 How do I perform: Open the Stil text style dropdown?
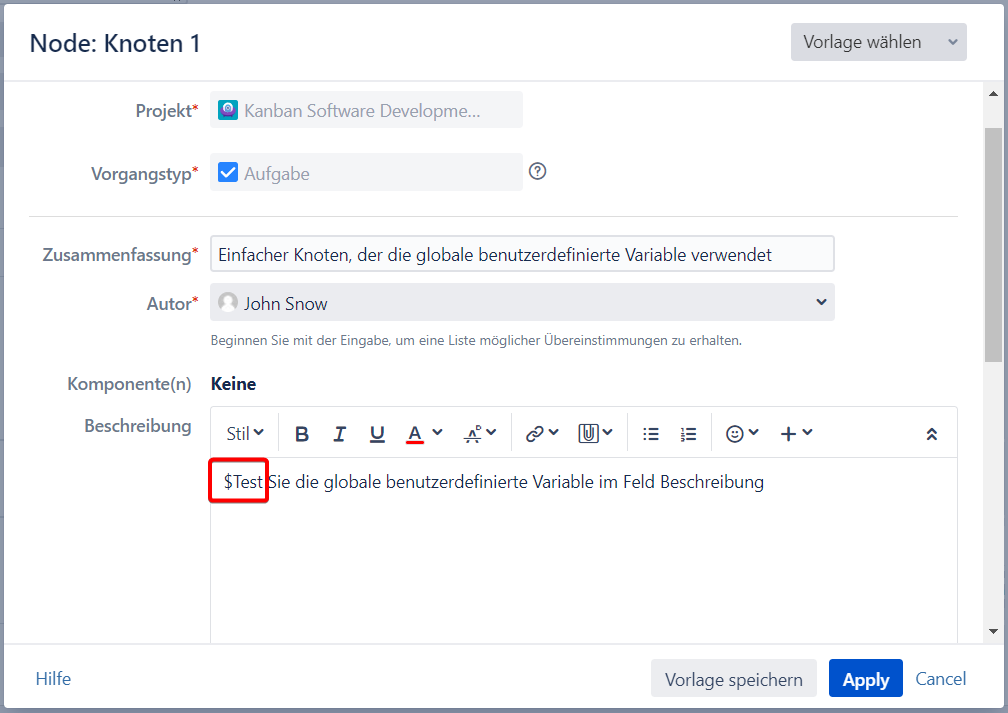coord(245,434)
